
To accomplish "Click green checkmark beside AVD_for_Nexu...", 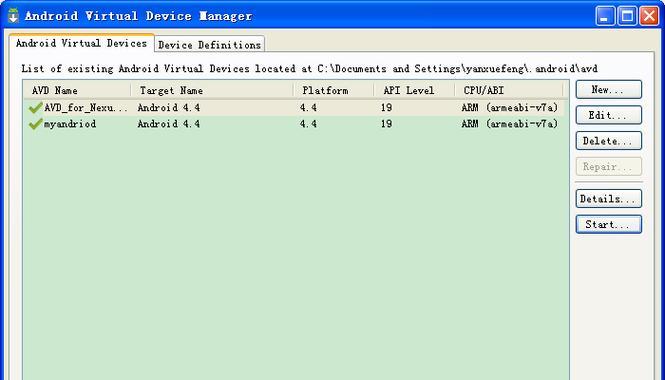I will click(x=36, y=108).
